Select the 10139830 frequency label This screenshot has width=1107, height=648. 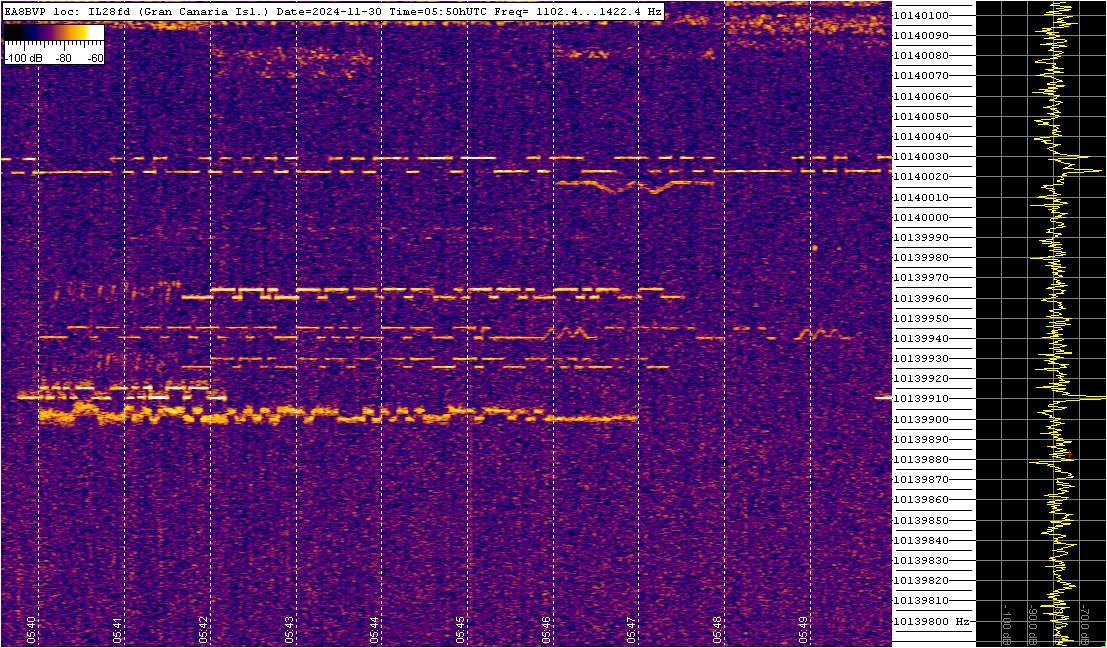921,560
